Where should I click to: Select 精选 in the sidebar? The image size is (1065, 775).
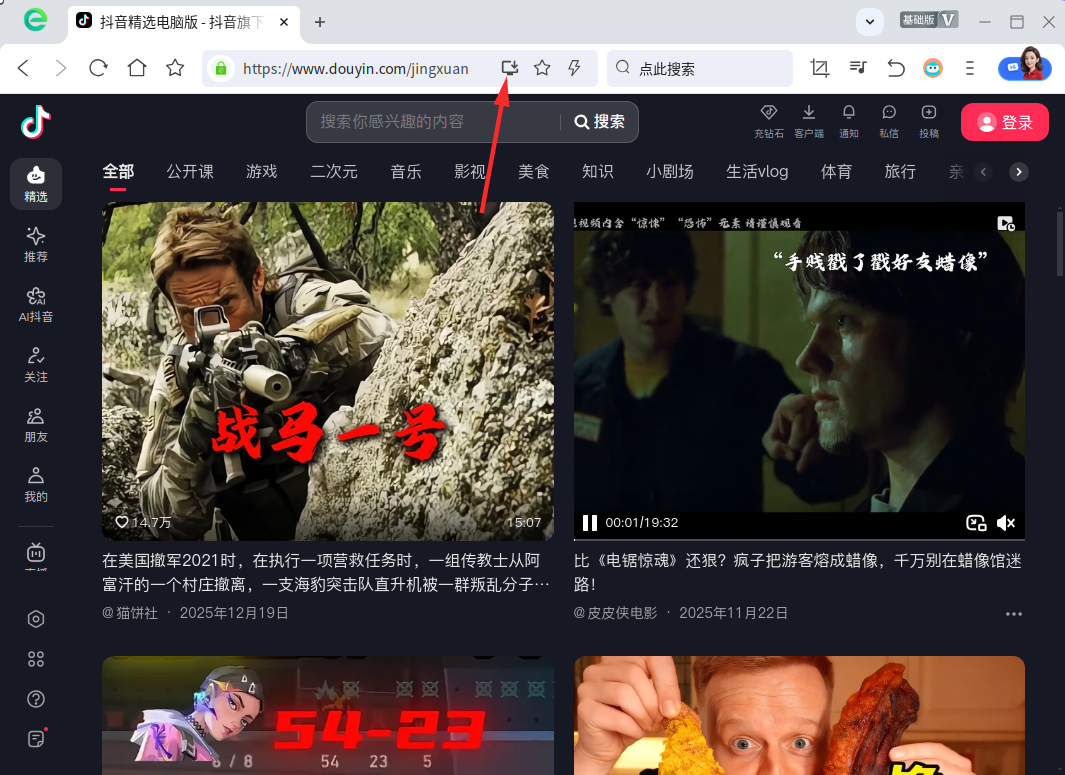[36, 184]
